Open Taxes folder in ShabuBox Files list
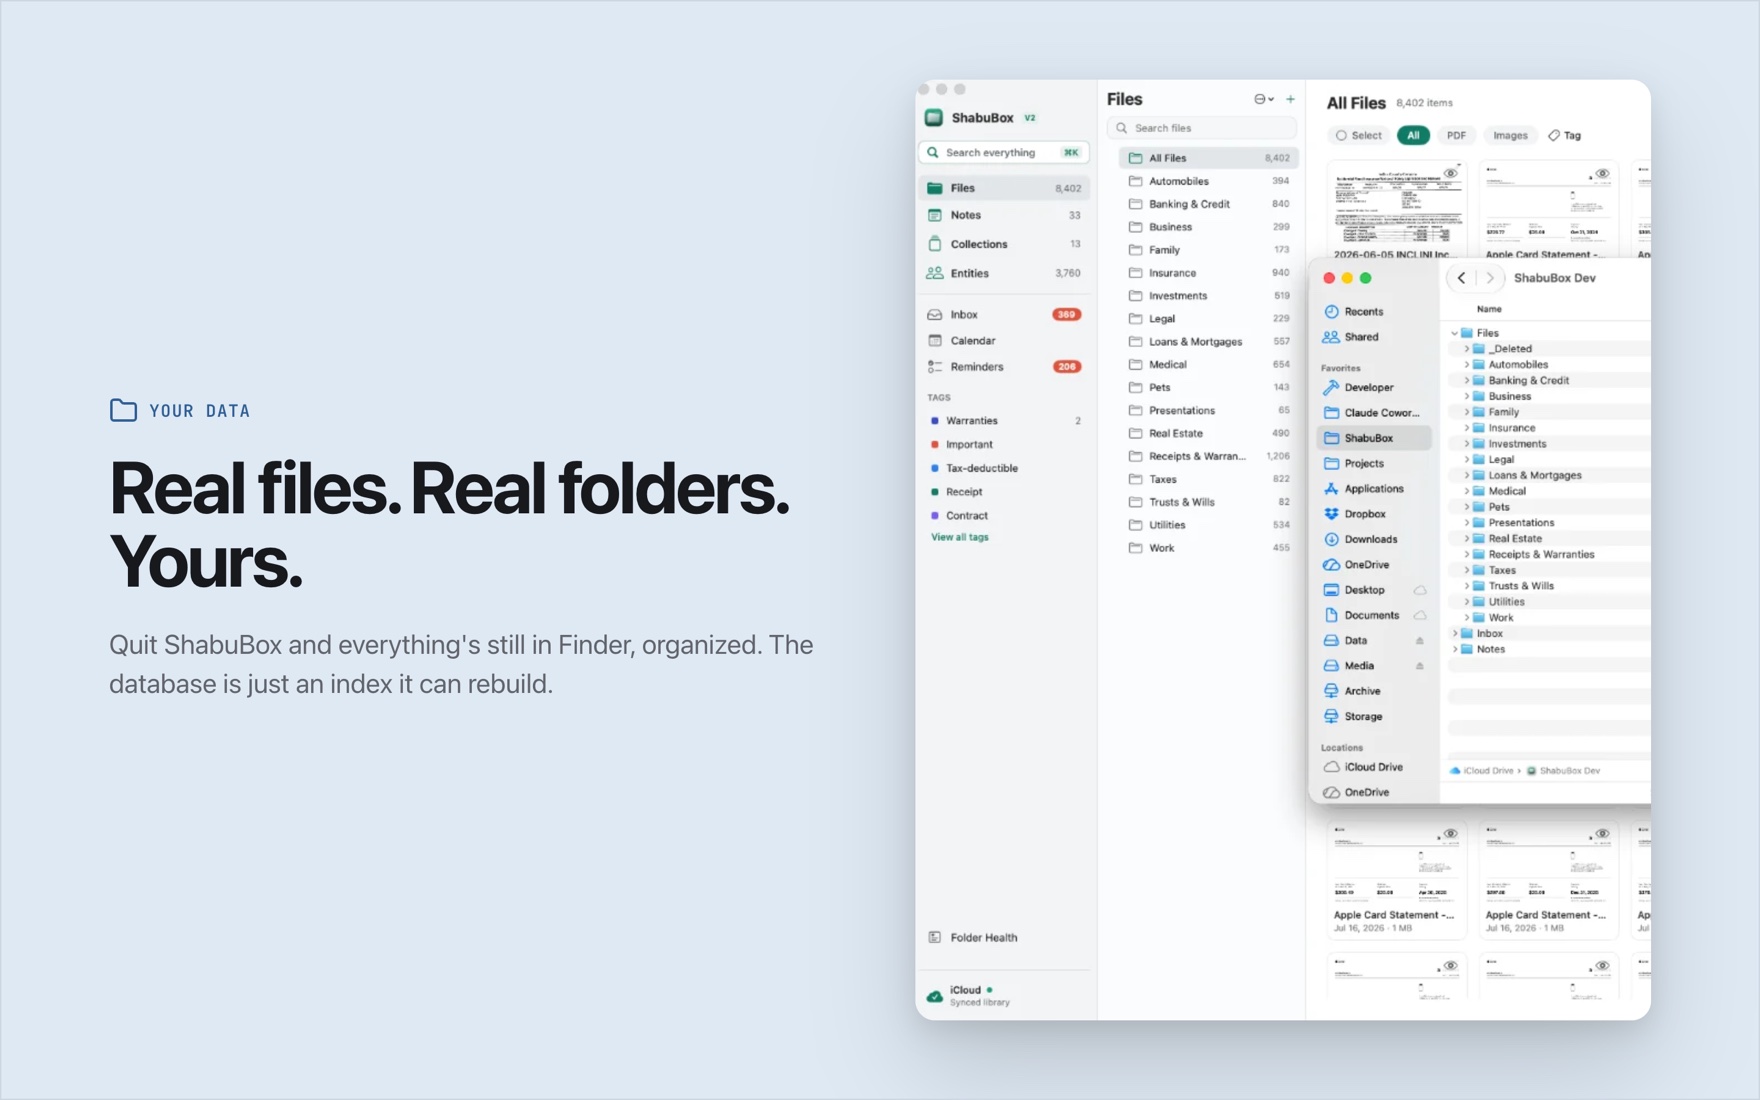The width and height of the screenshot is (1760, 1100). (1208, 479)
